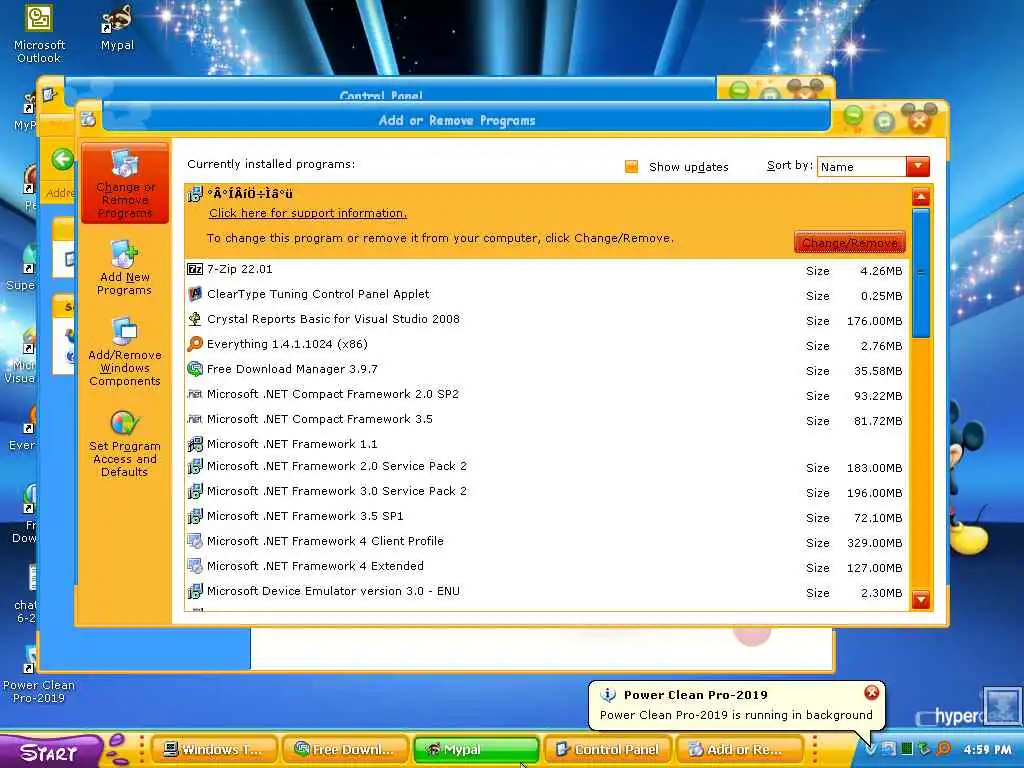Click the Add or Remove Programs title icon
This screenshot has height=768, width=1024.
88,120
